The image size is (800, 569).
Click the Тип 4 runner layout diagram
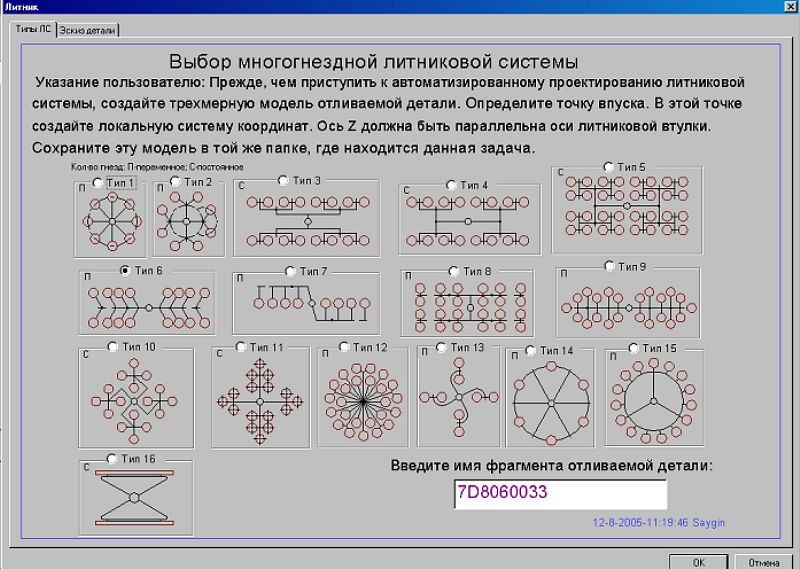point(466,224)
